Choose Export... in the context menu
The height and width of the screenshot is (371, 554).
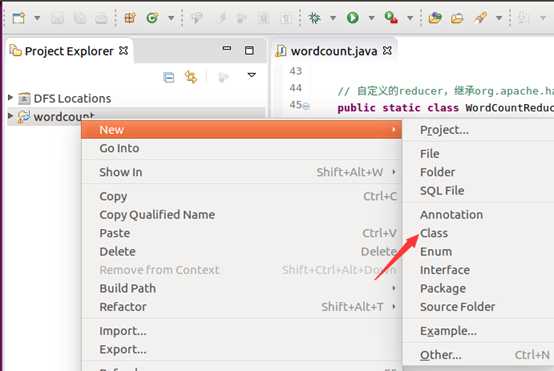(241, 349)
